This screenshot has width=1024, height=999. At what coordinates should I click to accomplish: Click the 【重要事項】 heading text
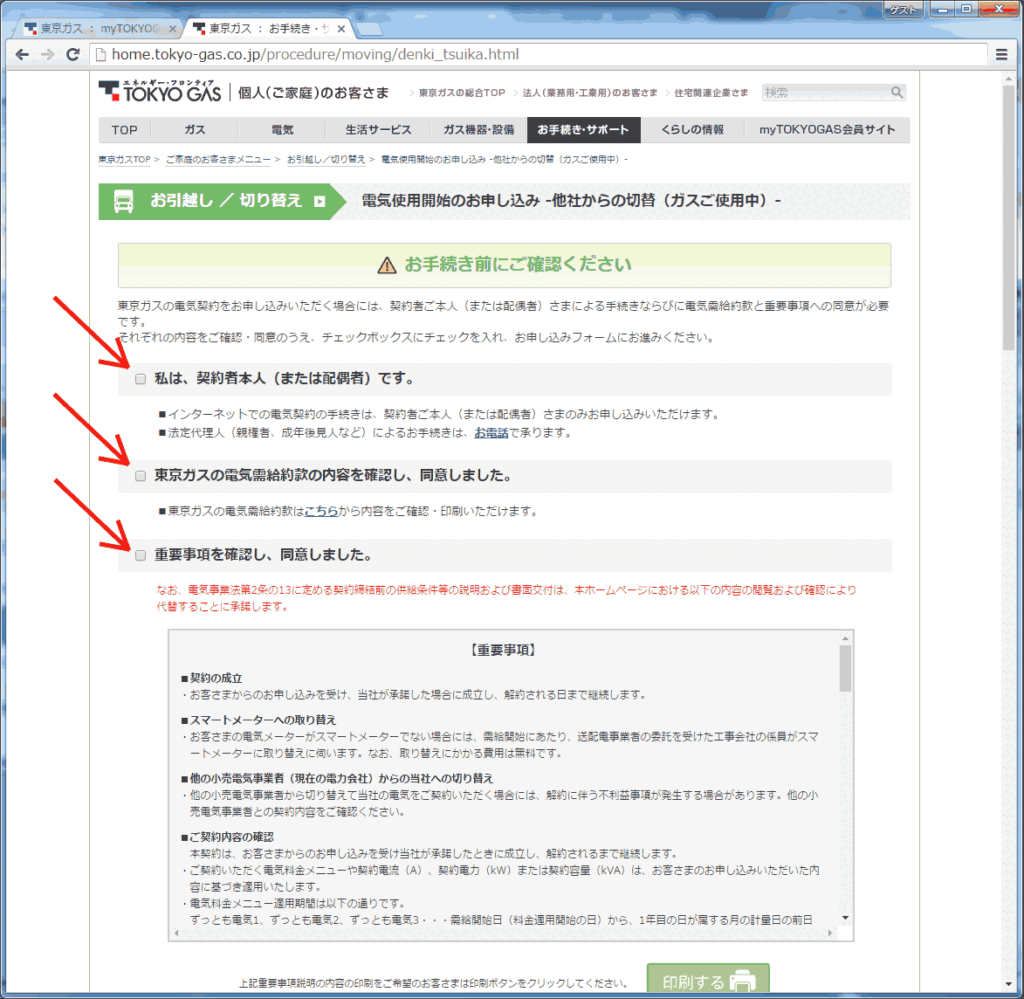click(x=502, y=650)
